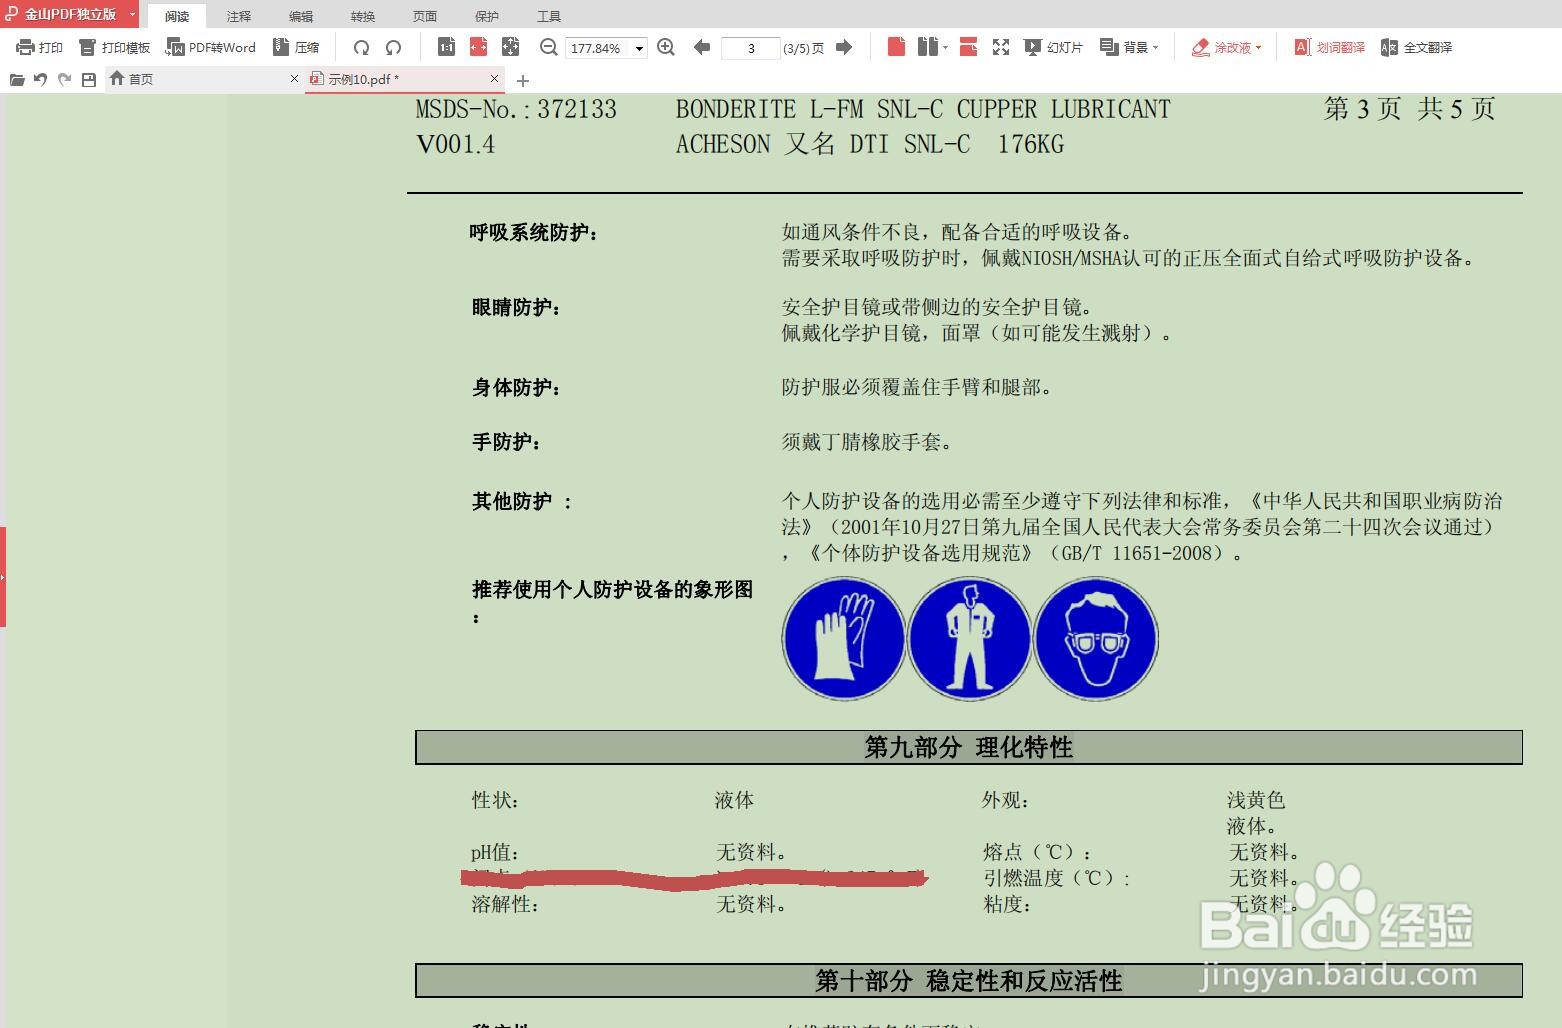Switch to 工具 tab

[549, 16]
